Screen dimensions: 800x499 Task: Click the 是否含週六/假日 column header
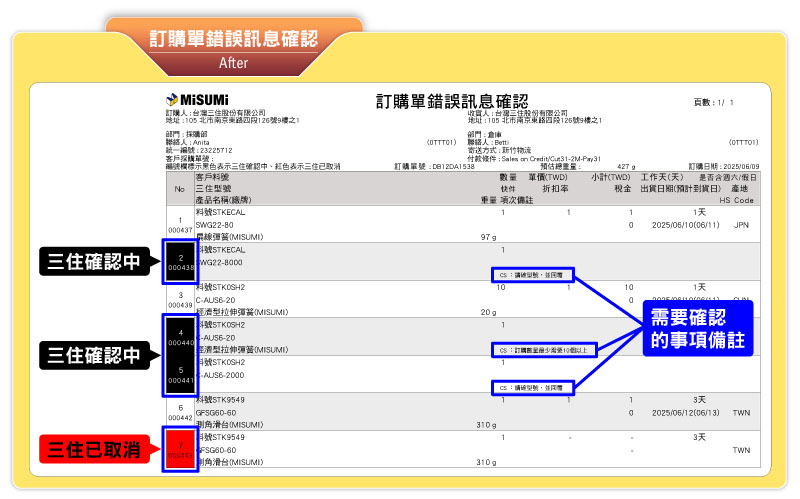[728, 177]
